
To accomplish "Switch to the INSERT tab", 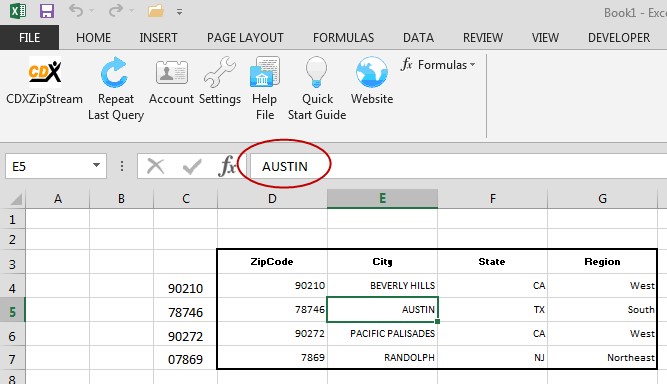I will click(x=158, y=37).
